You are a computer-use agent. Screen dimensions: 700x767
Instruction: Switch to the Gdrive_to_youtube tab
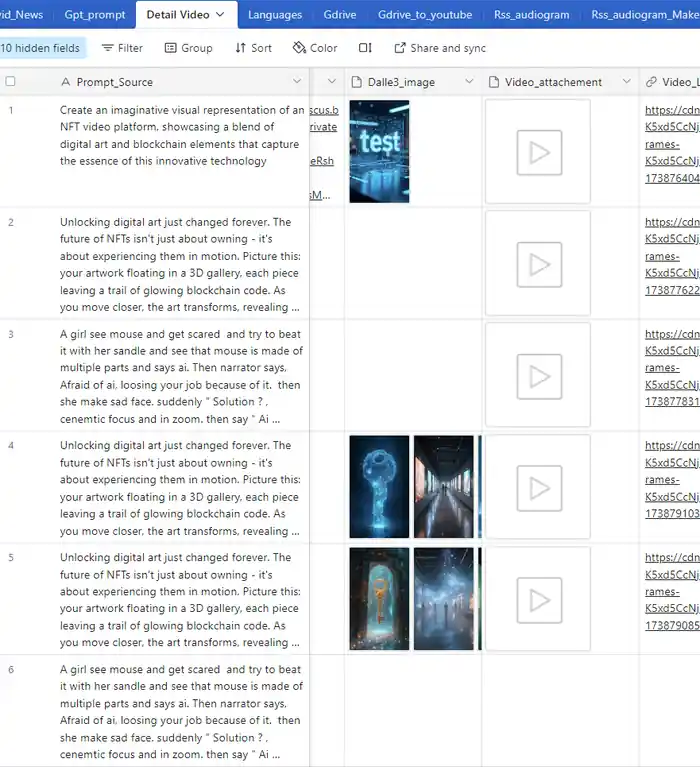[425, 15]
